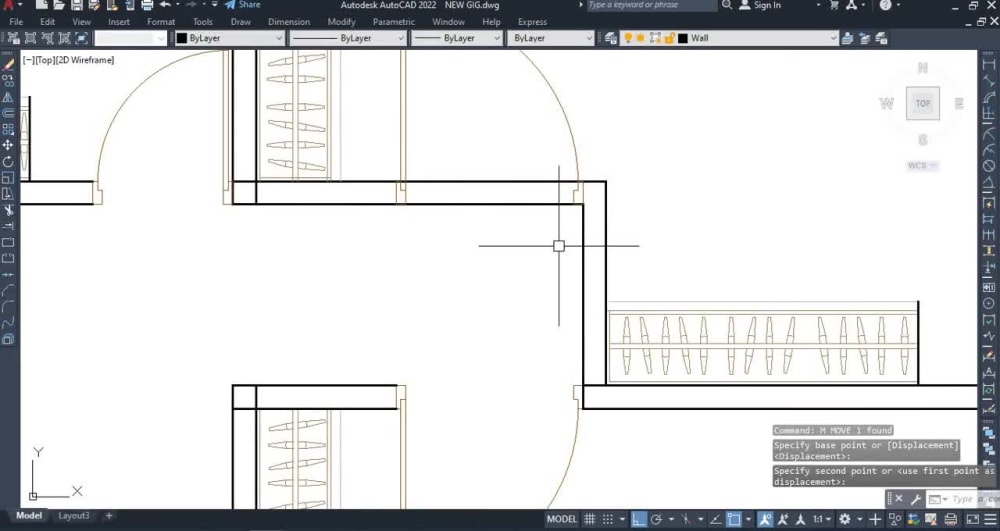The image size is (1000, 531).
Task: Add a new layout with plus tab
Action: [x=108, y=516]
